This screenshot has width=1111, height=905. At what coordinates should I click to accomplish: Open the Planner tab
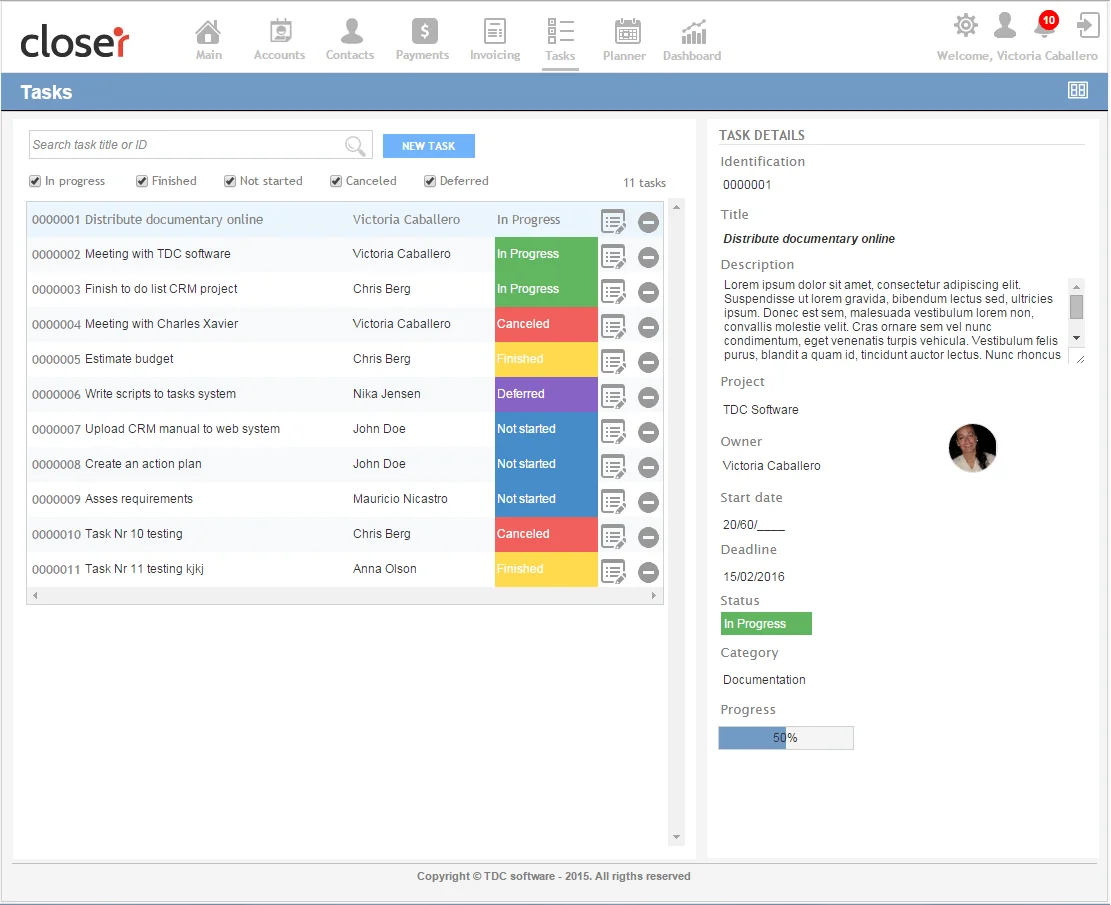click(626, 40)
